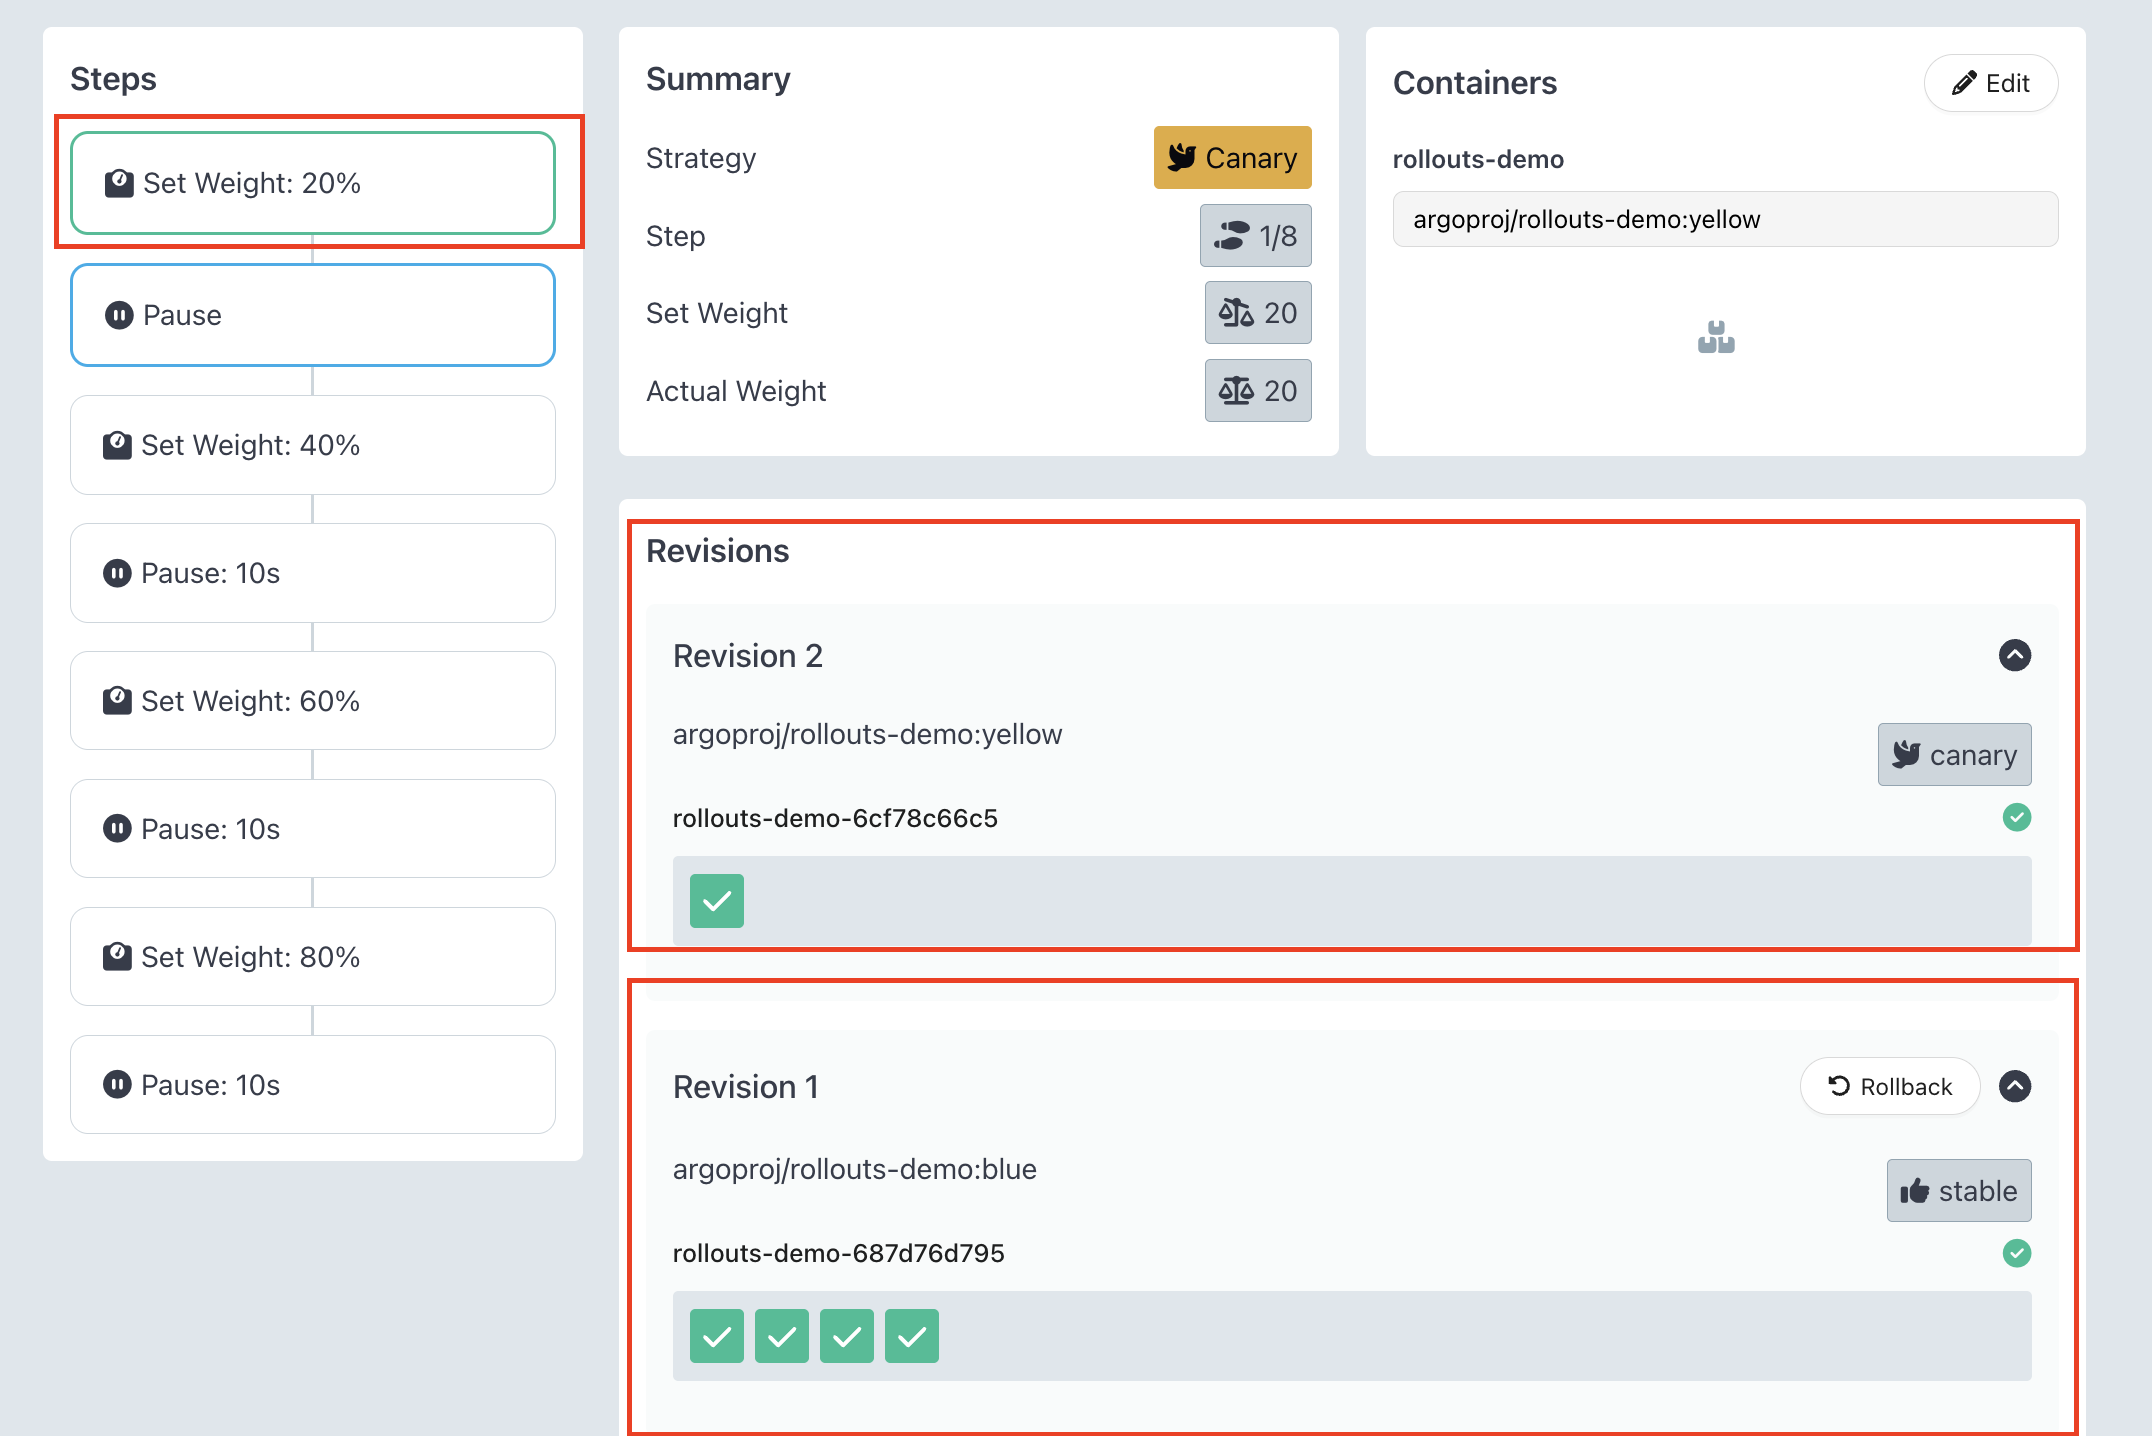Select the highlighted Pause step

[x=312, y=315]
